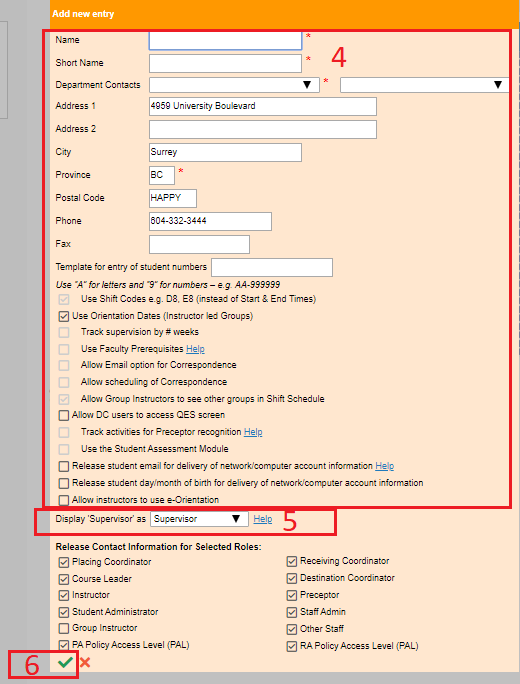Click the green checkmark save icon
The height and width of the screenshot is (684, 520).
point(65,663)
